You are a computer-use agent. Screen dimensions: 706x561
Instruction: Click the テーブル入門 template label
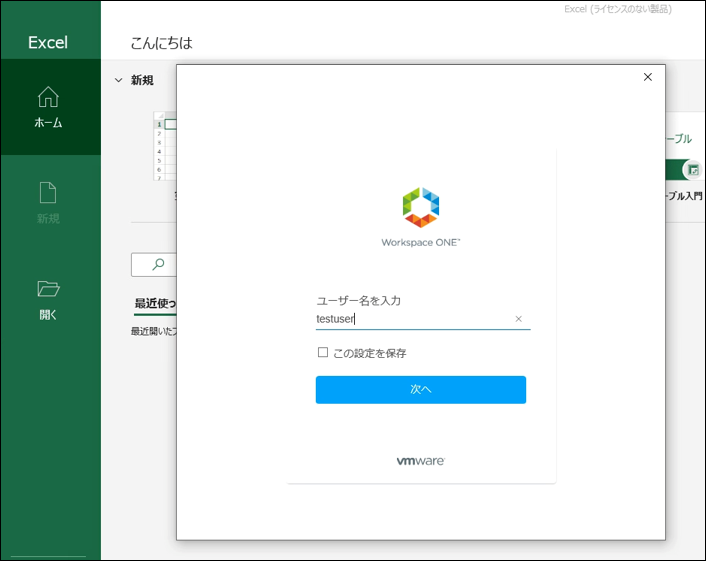684,196
